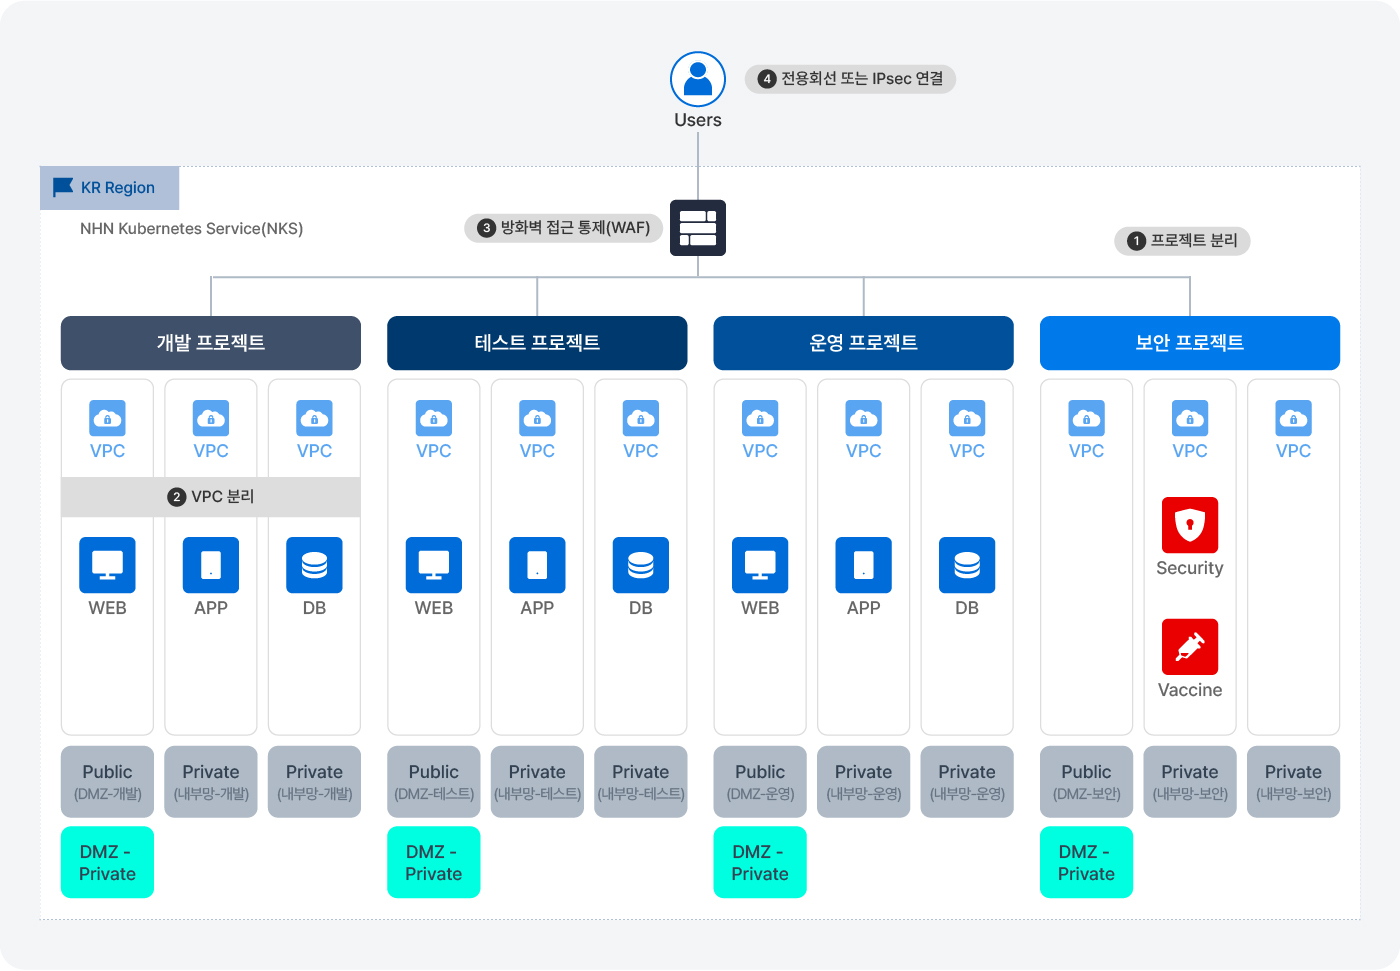This screenshot has height=971, width=1400.
Task: Toggle the DMZ - Private badge under 보안 프로젝트
Action: point(1086,861)
